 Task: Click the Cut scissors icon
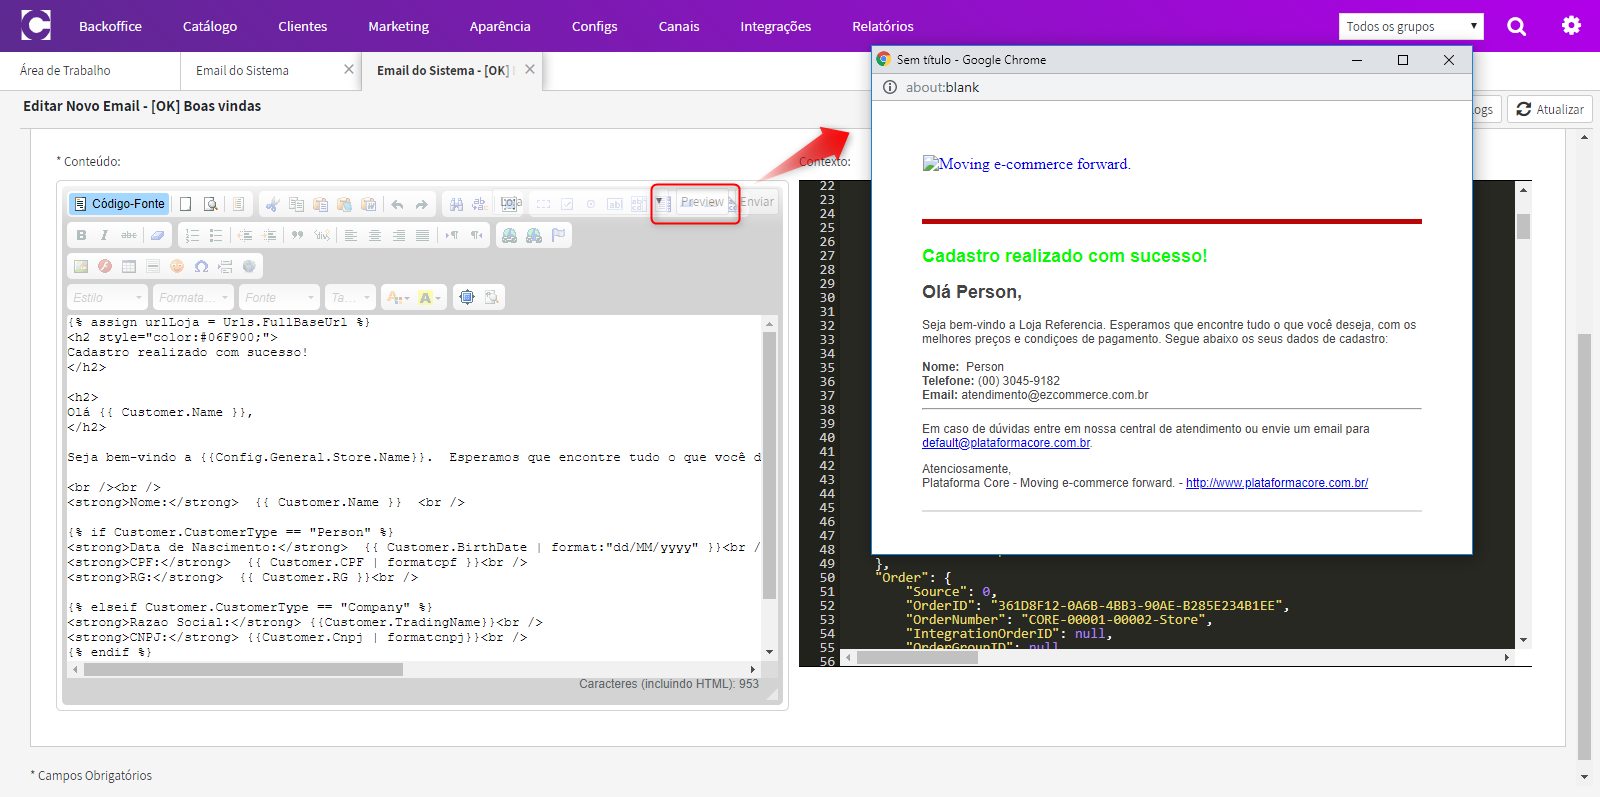click(272, 204)
